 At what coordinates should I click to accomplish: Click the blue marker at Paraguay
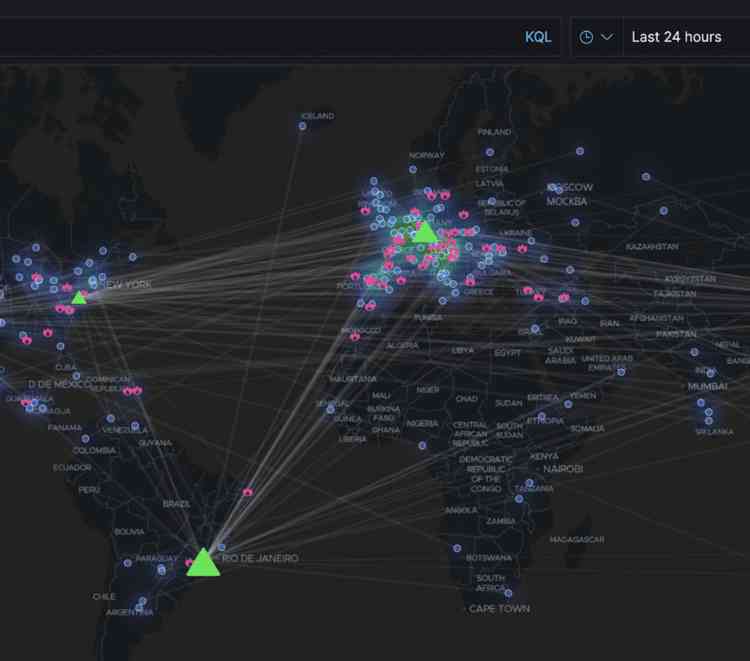162,570
